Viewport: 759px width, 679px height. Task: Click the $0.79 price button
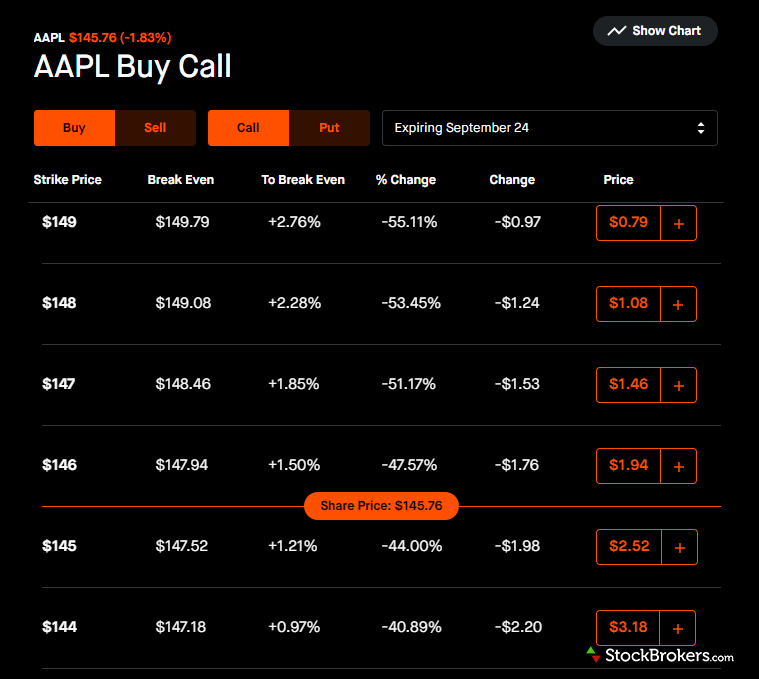tap(628, 223)
